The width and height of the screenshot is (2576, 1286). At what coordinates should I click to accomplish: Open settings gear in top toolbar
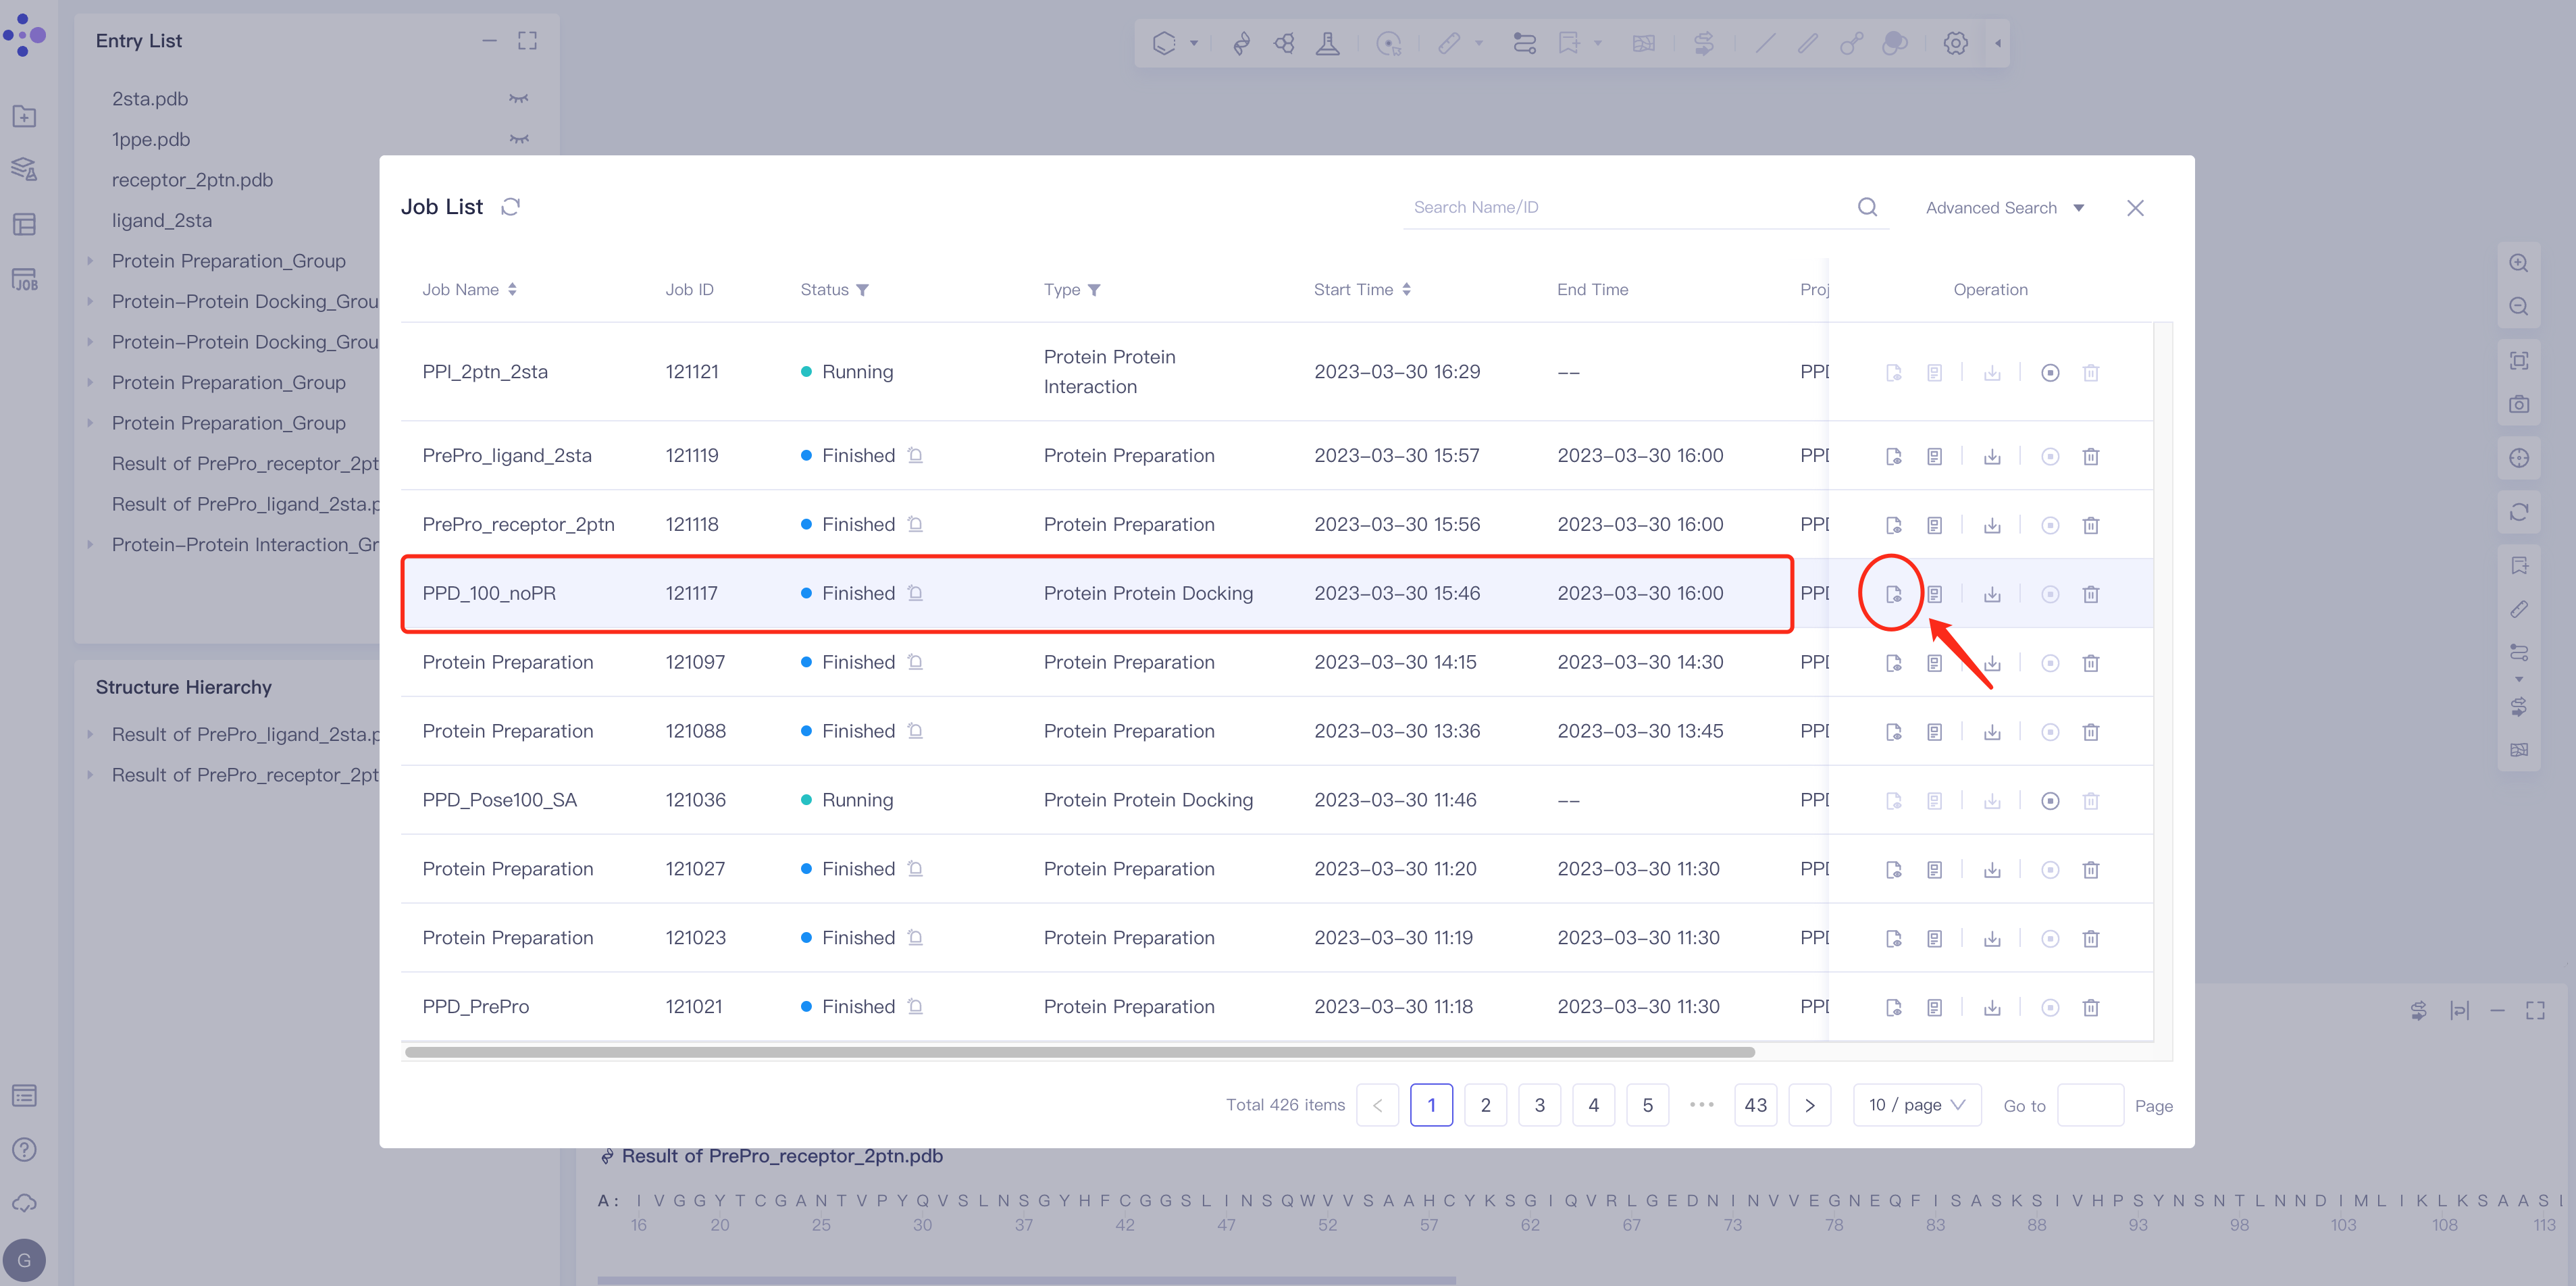click(x=1955, y=43)
